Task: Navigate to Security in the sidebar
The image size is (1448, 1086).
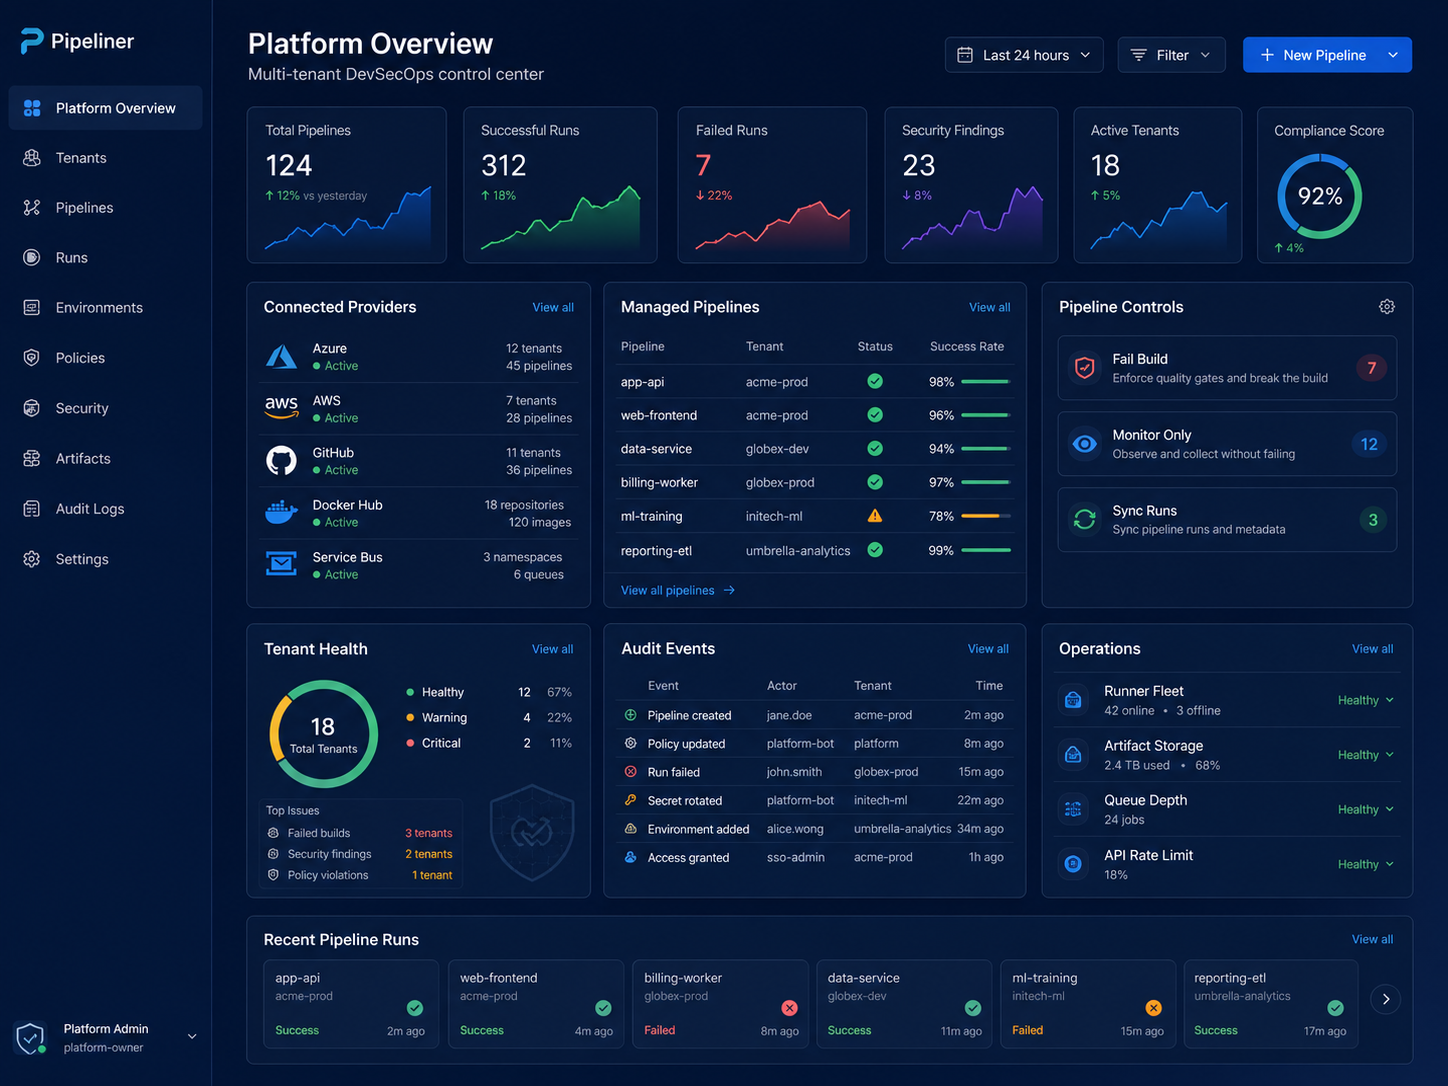Action: click(x=105, y=408)
